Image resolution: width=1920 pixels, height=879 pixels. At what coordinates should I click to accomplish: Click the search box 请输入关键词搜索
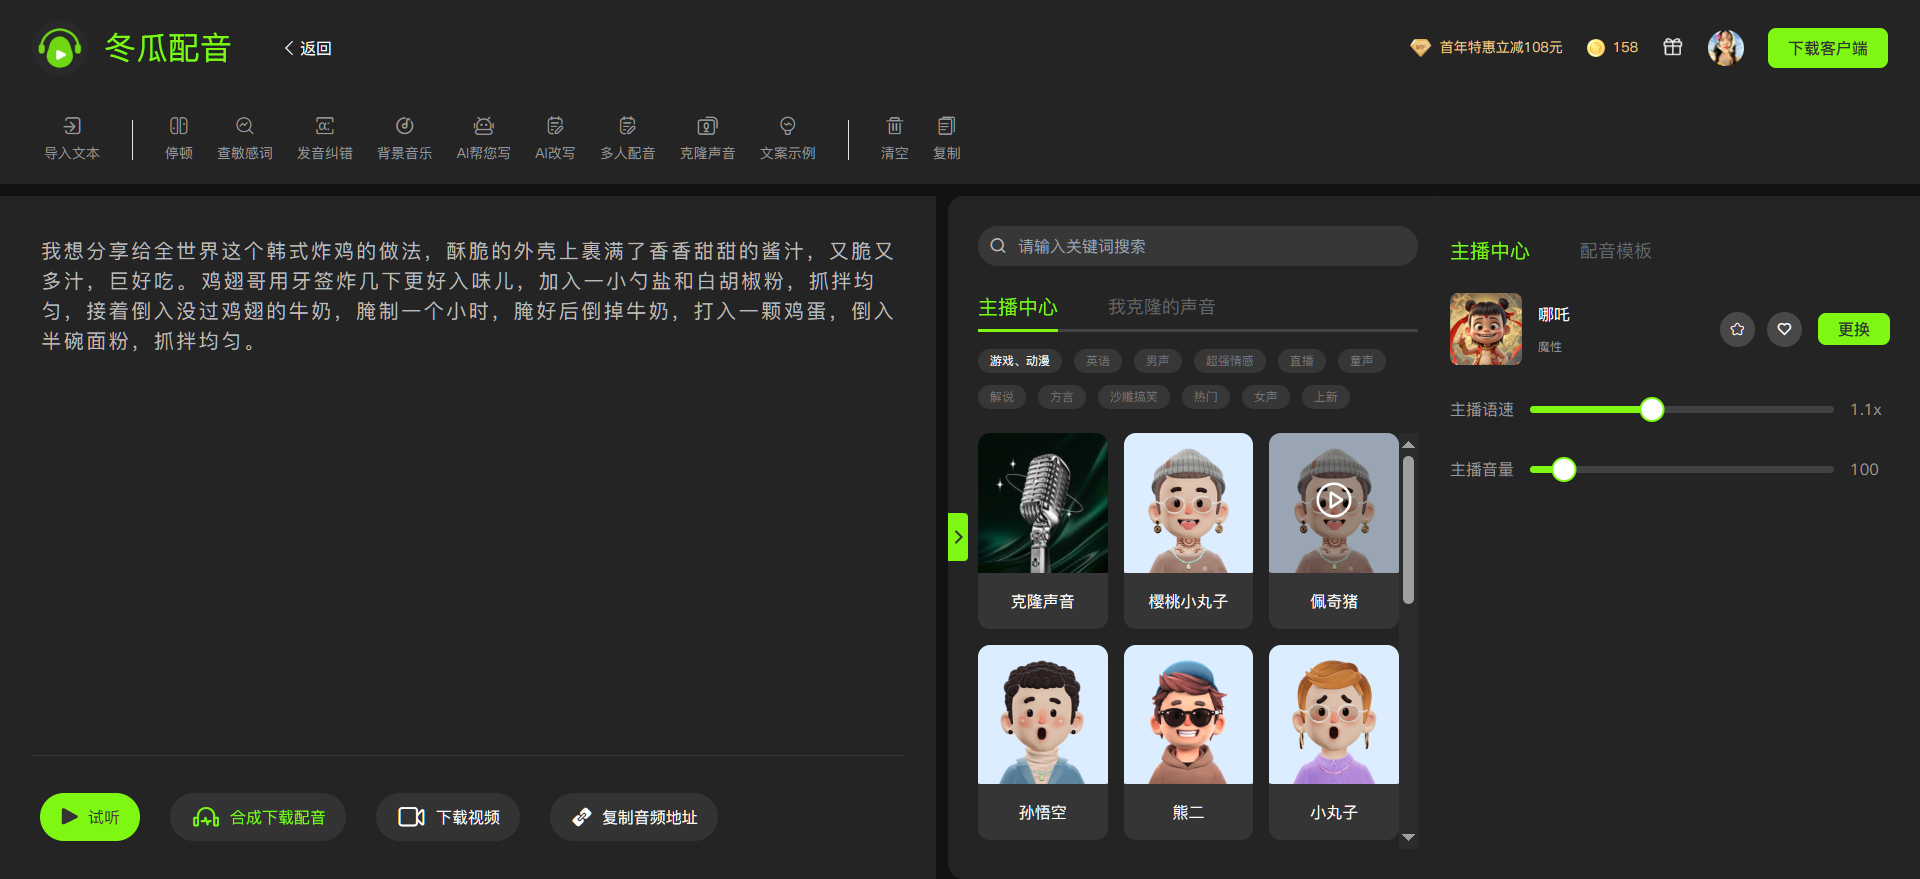[x=1198, y=246]
